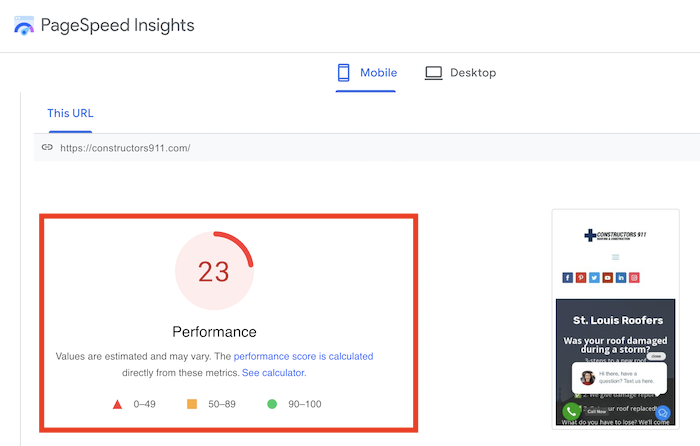This screenshot has width=700, height=446.
Task: Click the blue chat bubble icon
Action: (x=662, y=412)
